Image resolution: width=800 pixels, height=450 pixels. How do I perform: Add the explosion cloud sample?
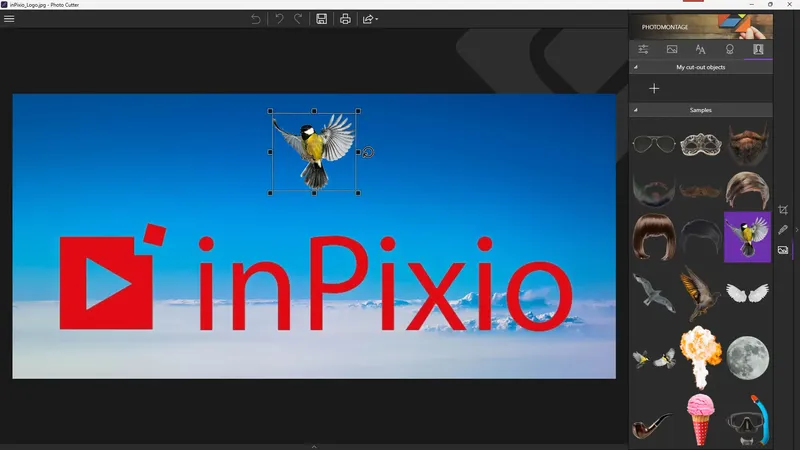click(x=701, y=357)
